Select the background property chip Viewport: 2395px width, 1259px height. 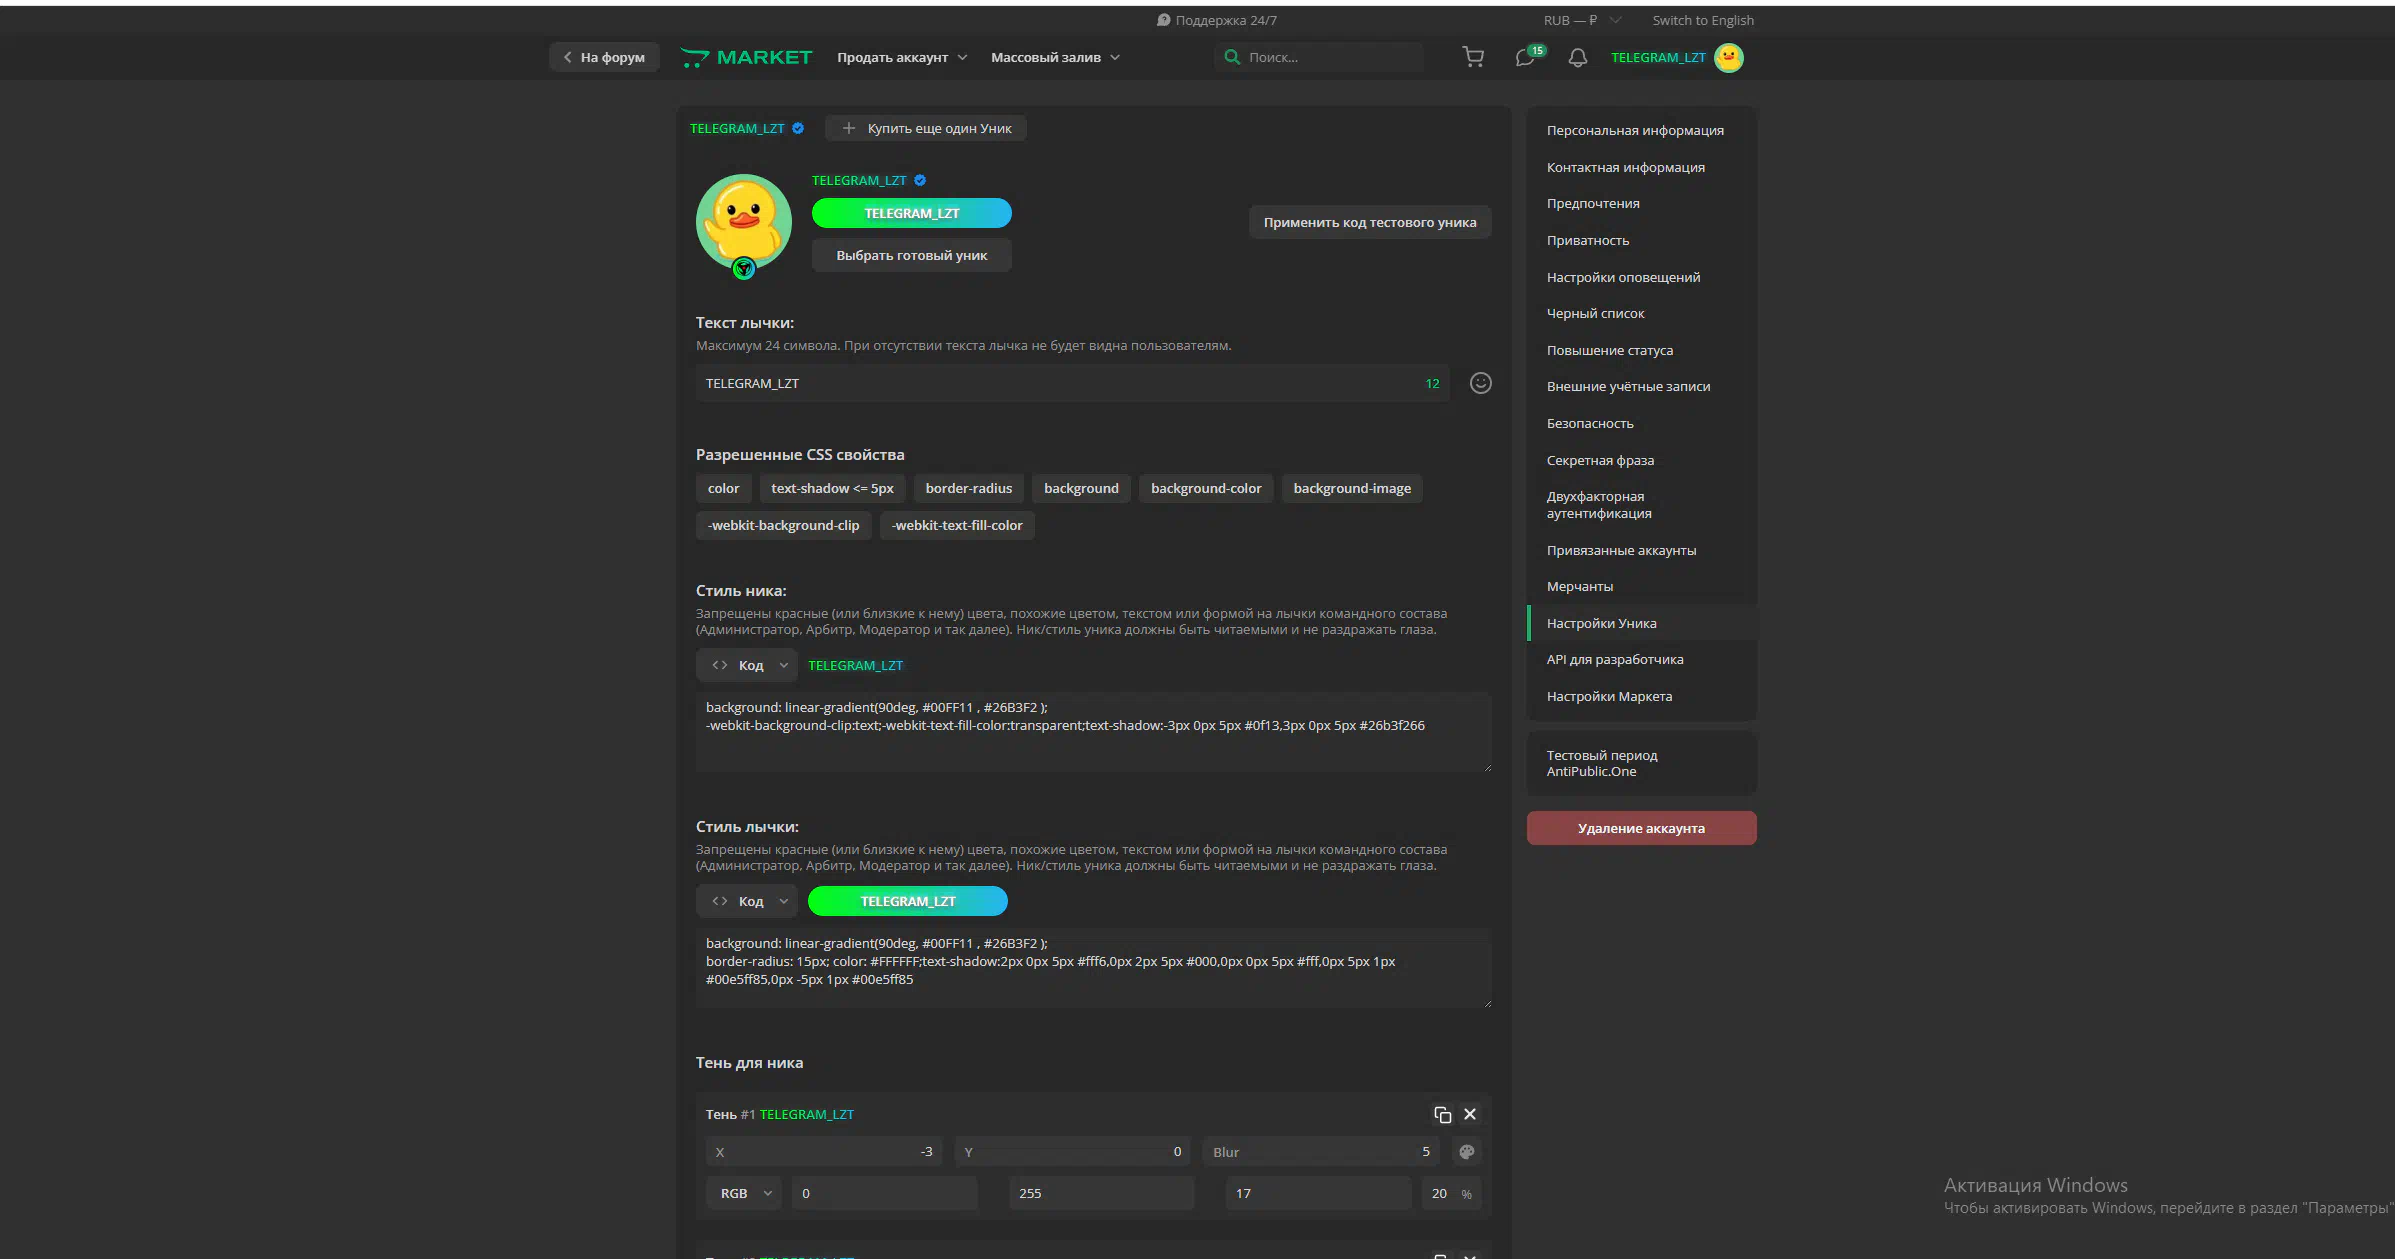click(x=1081, y=488)
